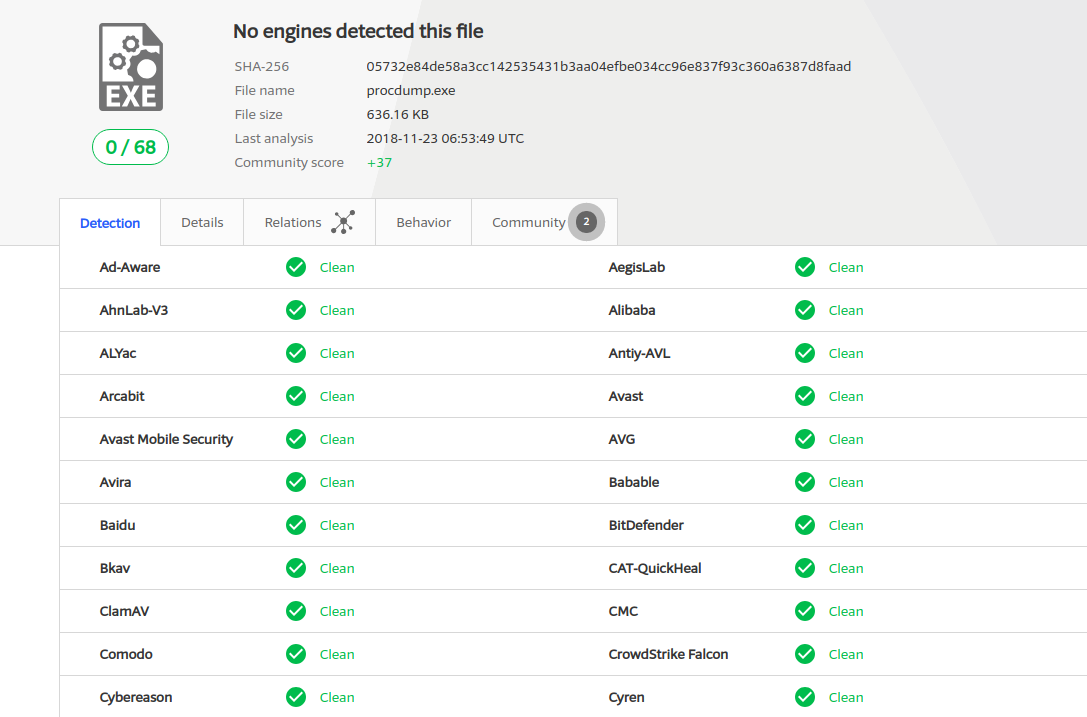Click the AhnLab-V3 engine name

click(x=134, y=310)
